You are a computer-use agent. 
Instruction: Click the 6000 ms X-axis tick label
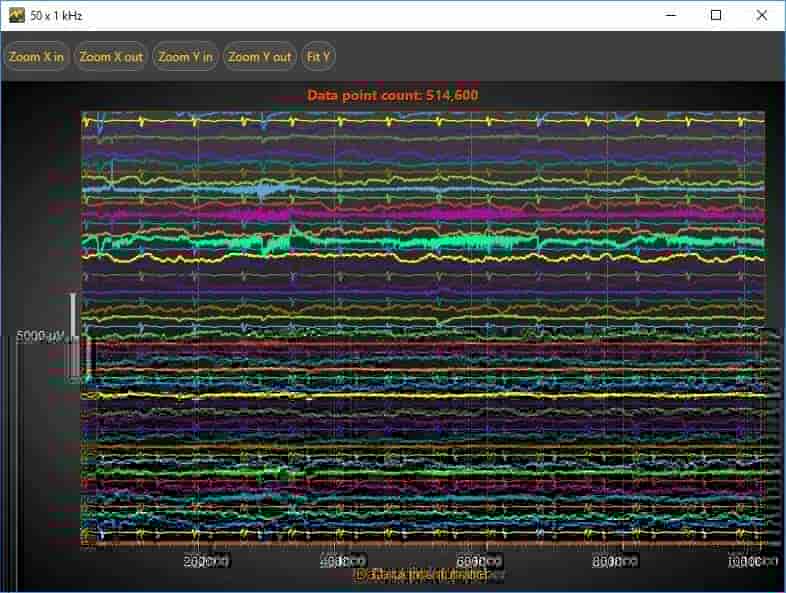(479, 561)
